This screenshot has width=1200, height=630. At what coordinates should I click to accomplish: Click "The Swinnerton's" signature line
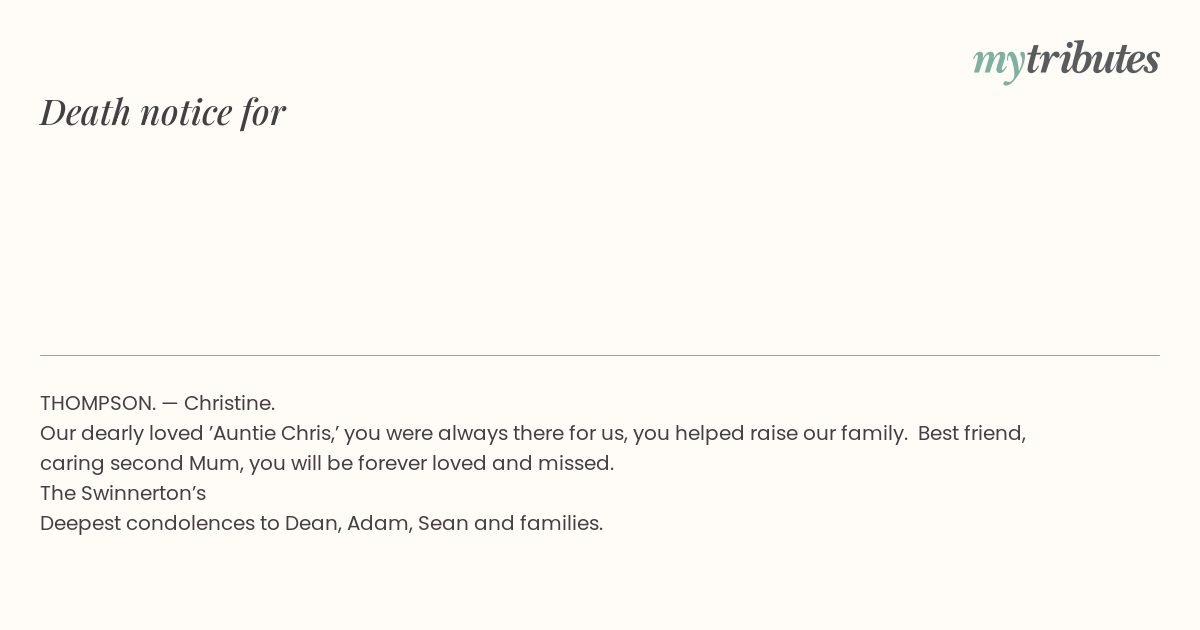[123, 493]
